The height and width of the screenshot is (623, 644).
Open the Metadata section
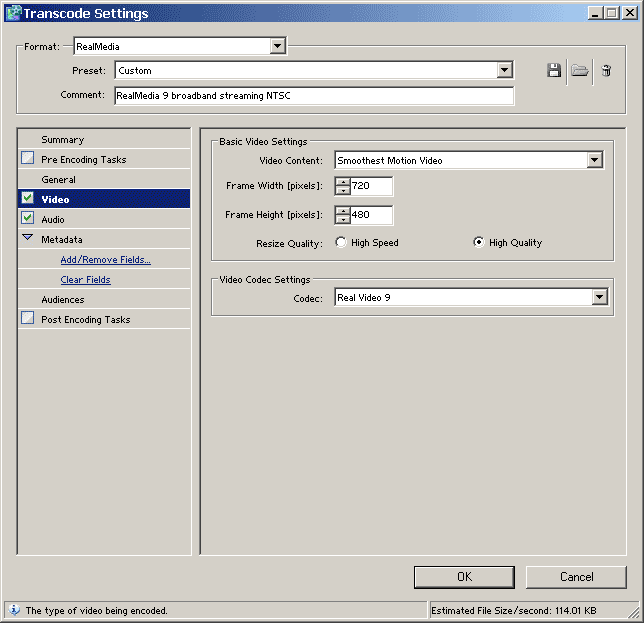[x=104, y=239]
